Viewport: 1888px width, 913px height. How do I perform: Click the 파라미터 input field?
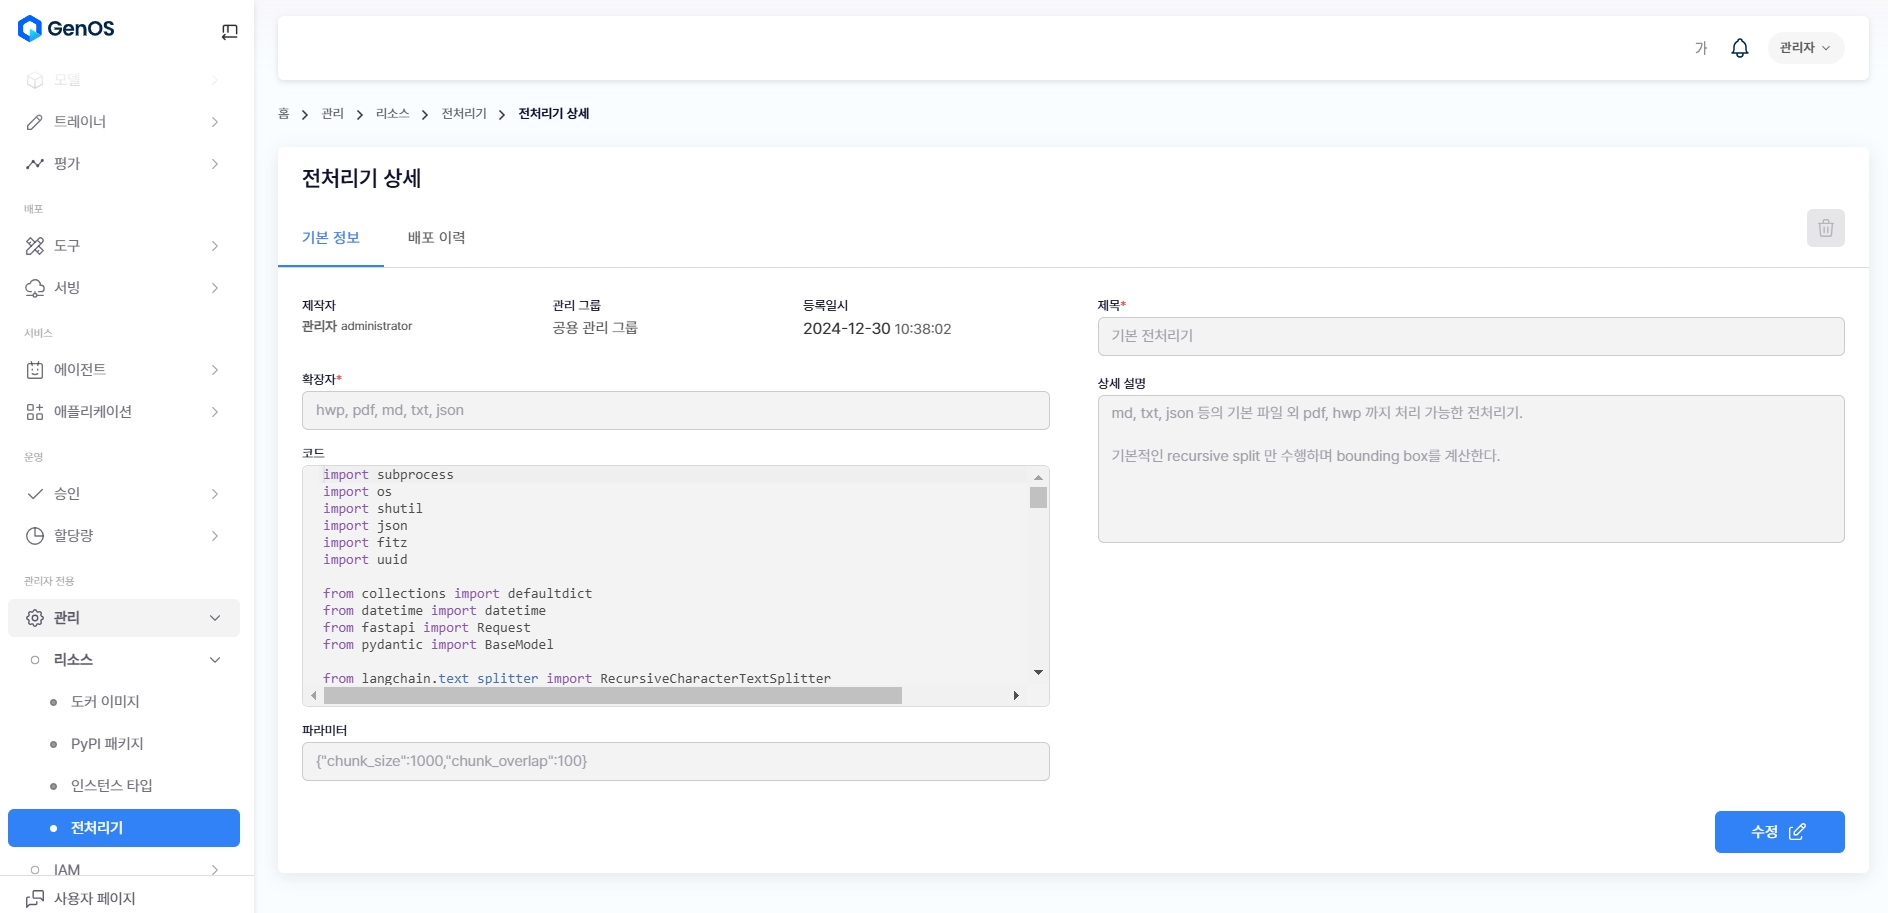coord(675,761)
